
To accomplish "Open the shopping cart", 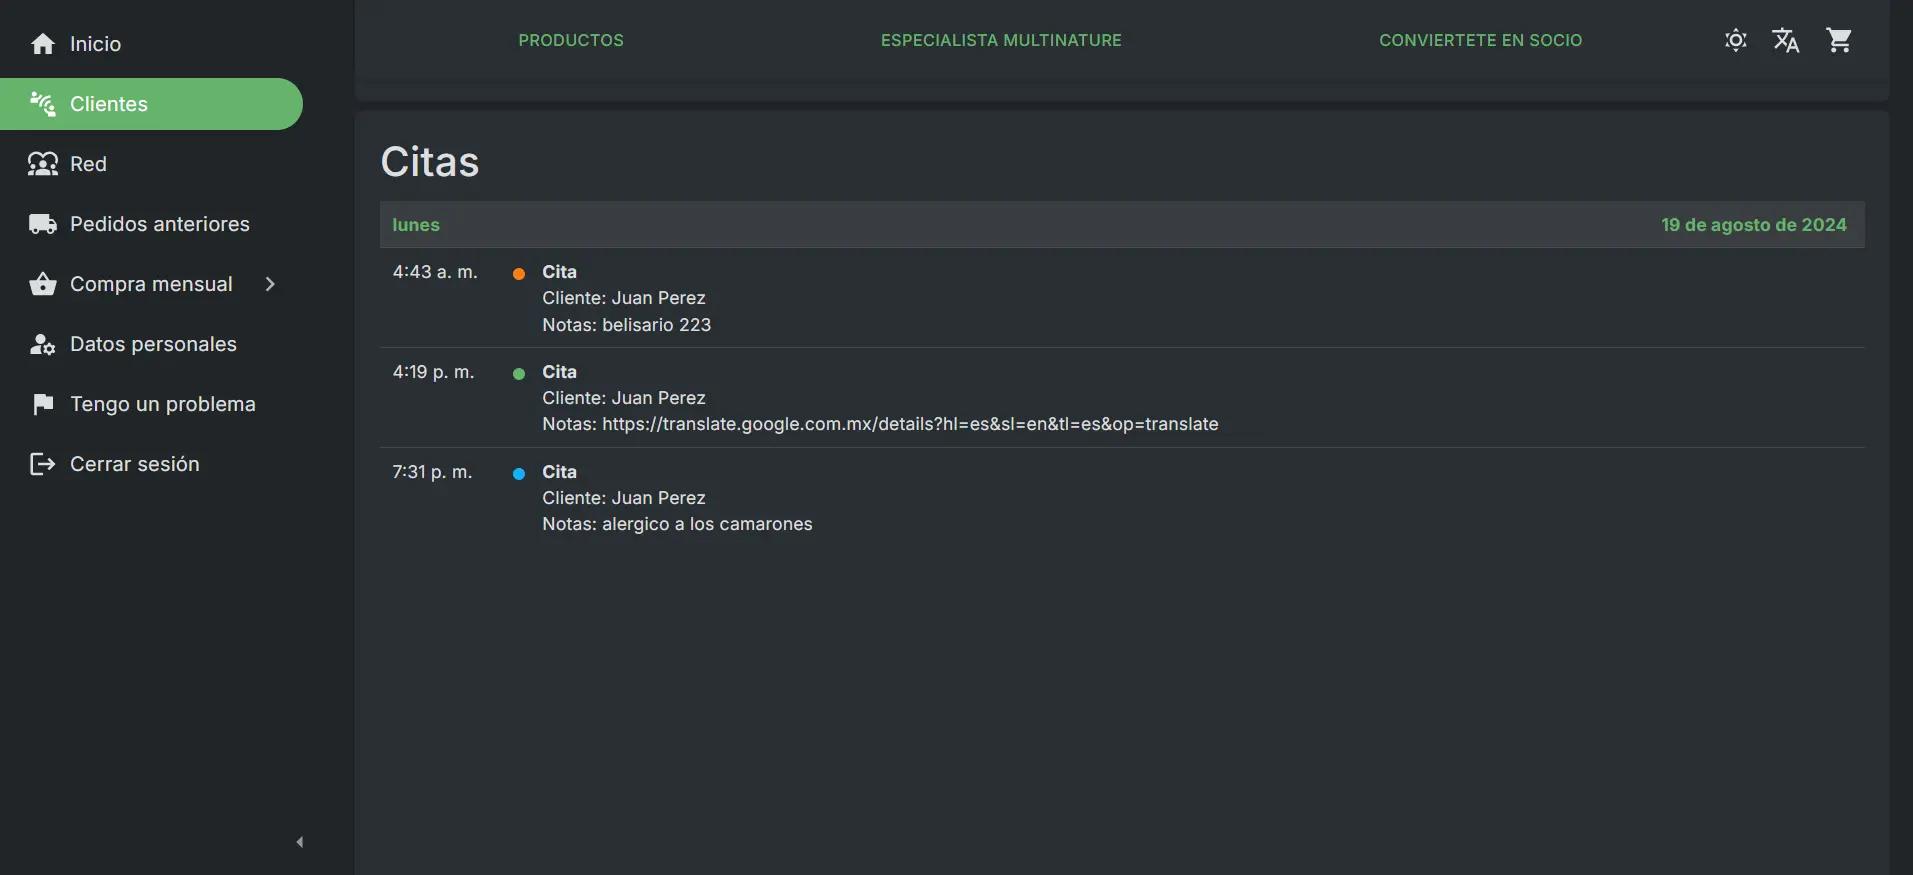I will point(1838,40).
